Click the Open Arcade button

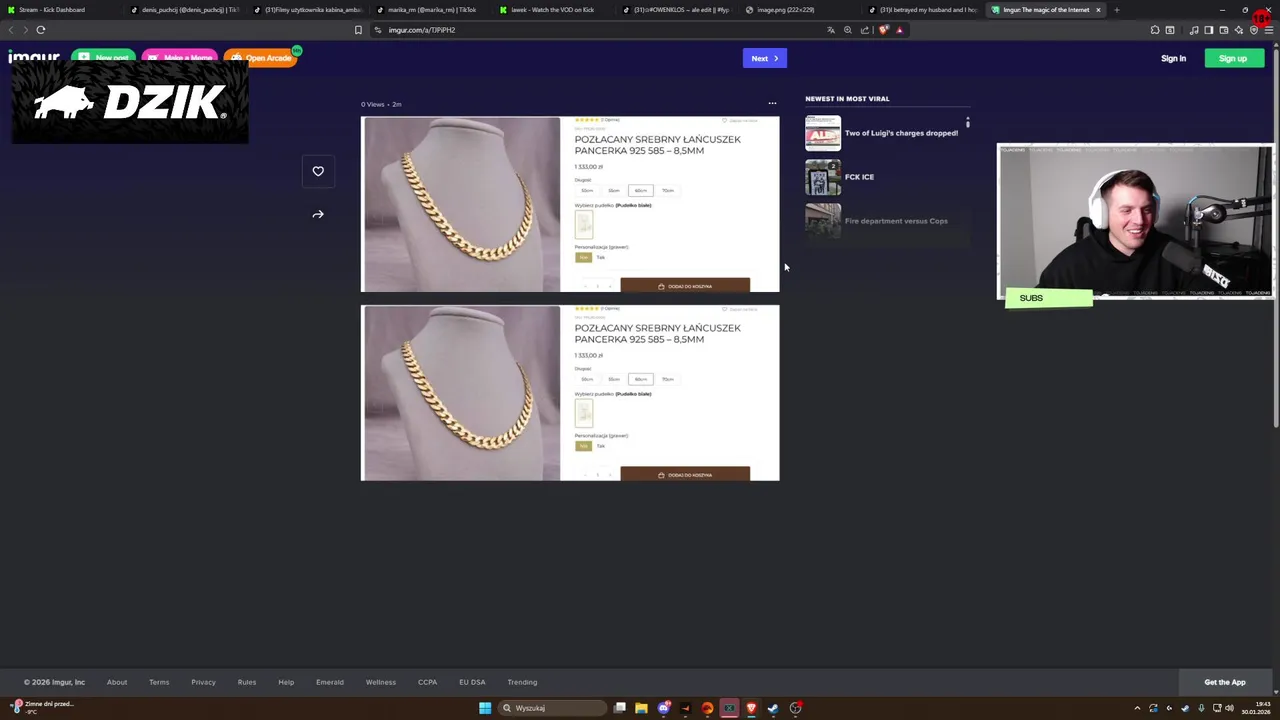(261, 58)
